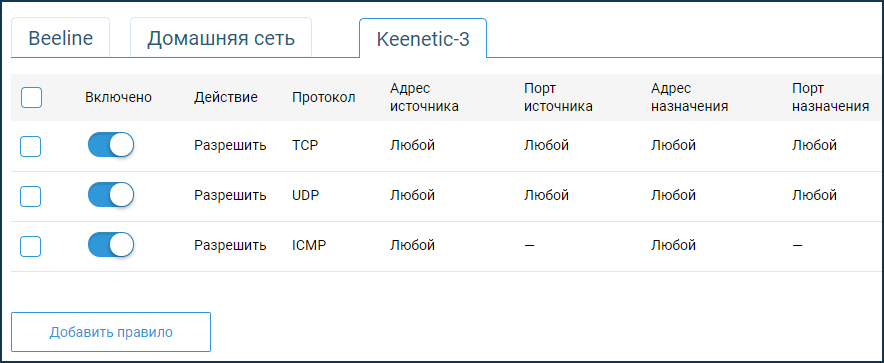
Task: Click UDP row Разрешить action cell
Action: (230, 196)
